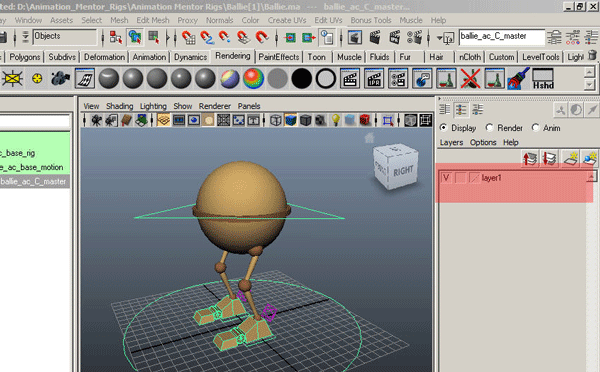Open the Create UVs menu
This screenshot has height=372, width=600.
tap(287, 20)
